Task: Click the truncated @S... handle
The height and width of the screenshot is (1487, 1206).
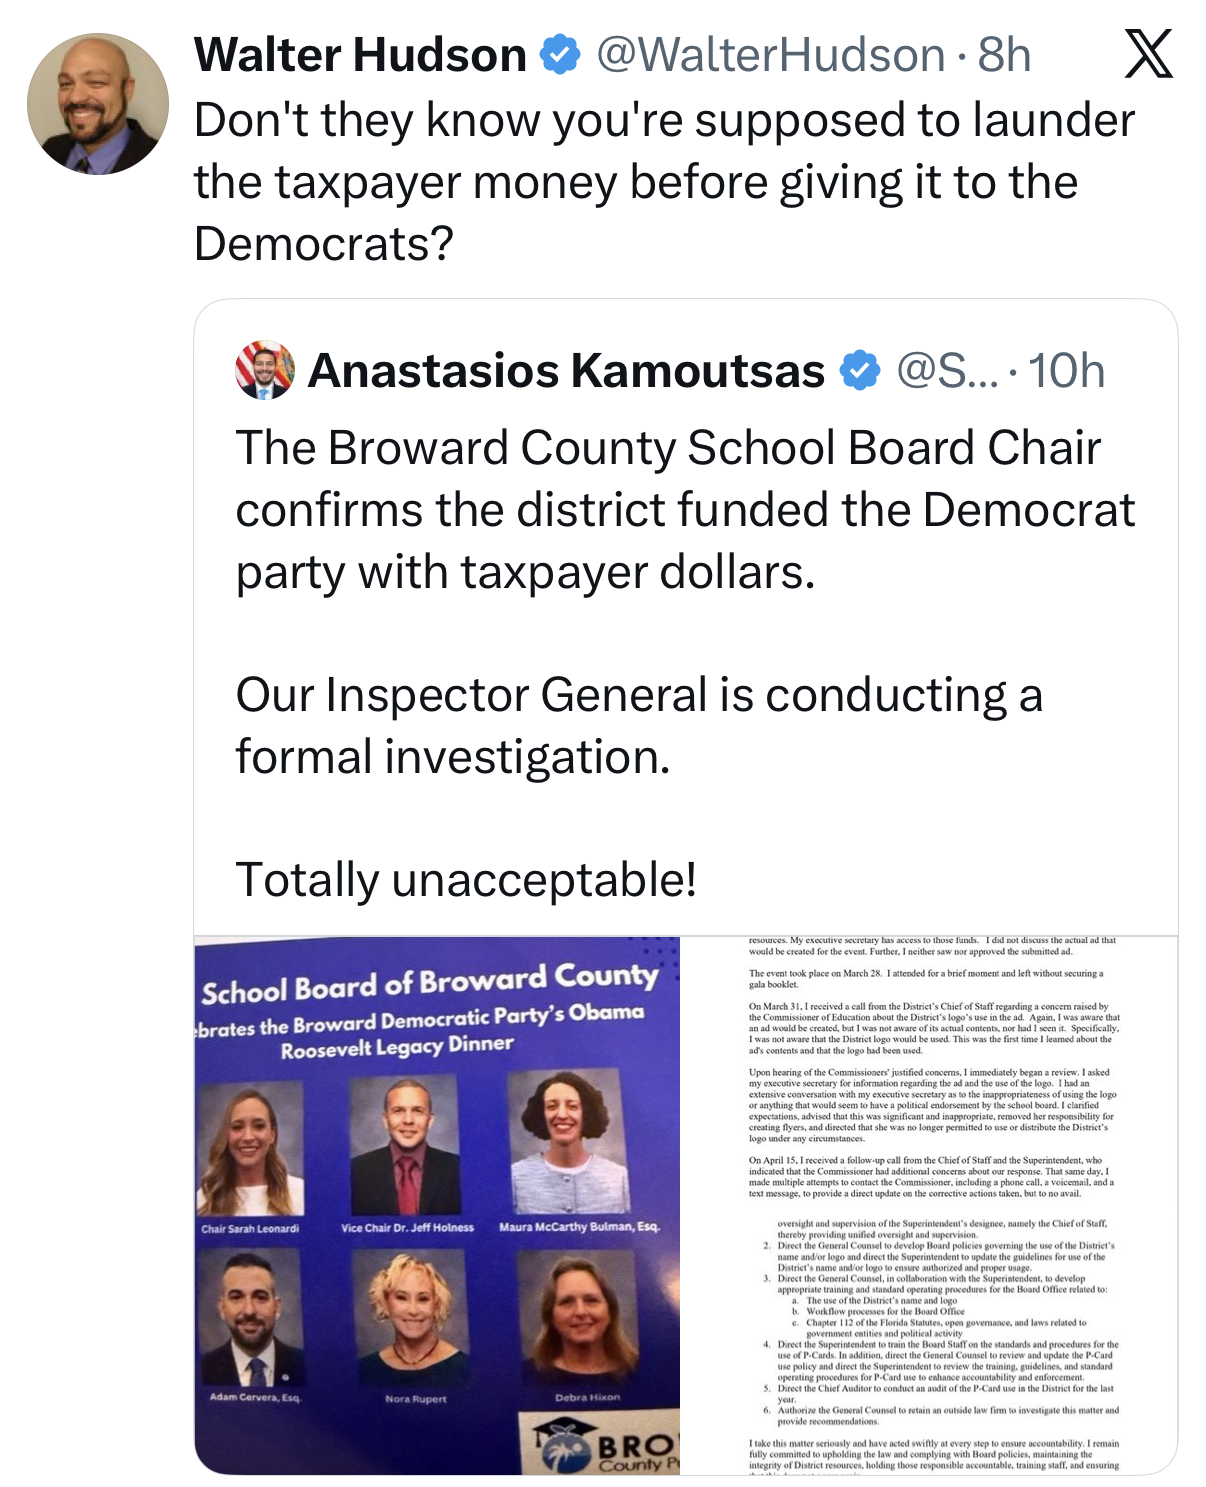Action: pyautogui.click(x=947, y=371)
